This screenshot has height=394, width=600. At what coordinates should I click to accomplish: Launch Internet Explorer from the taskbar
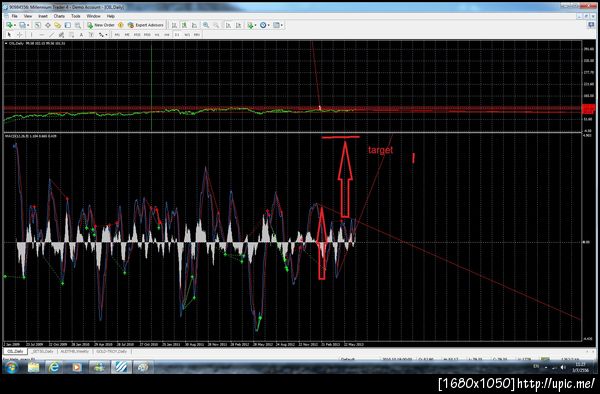click(x=54, y=367)
